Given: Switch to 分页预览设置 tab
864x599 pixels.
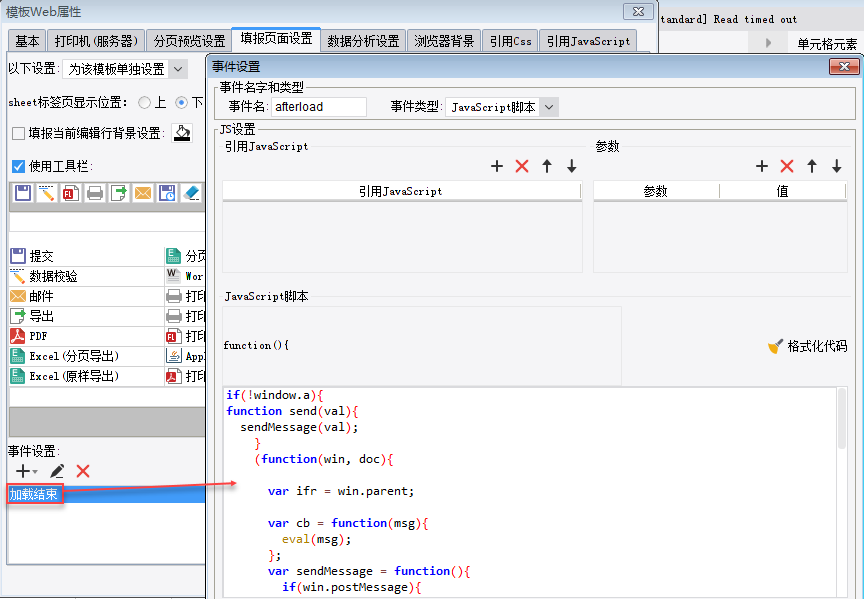Looking at the screenshot, I should (190, 41).
